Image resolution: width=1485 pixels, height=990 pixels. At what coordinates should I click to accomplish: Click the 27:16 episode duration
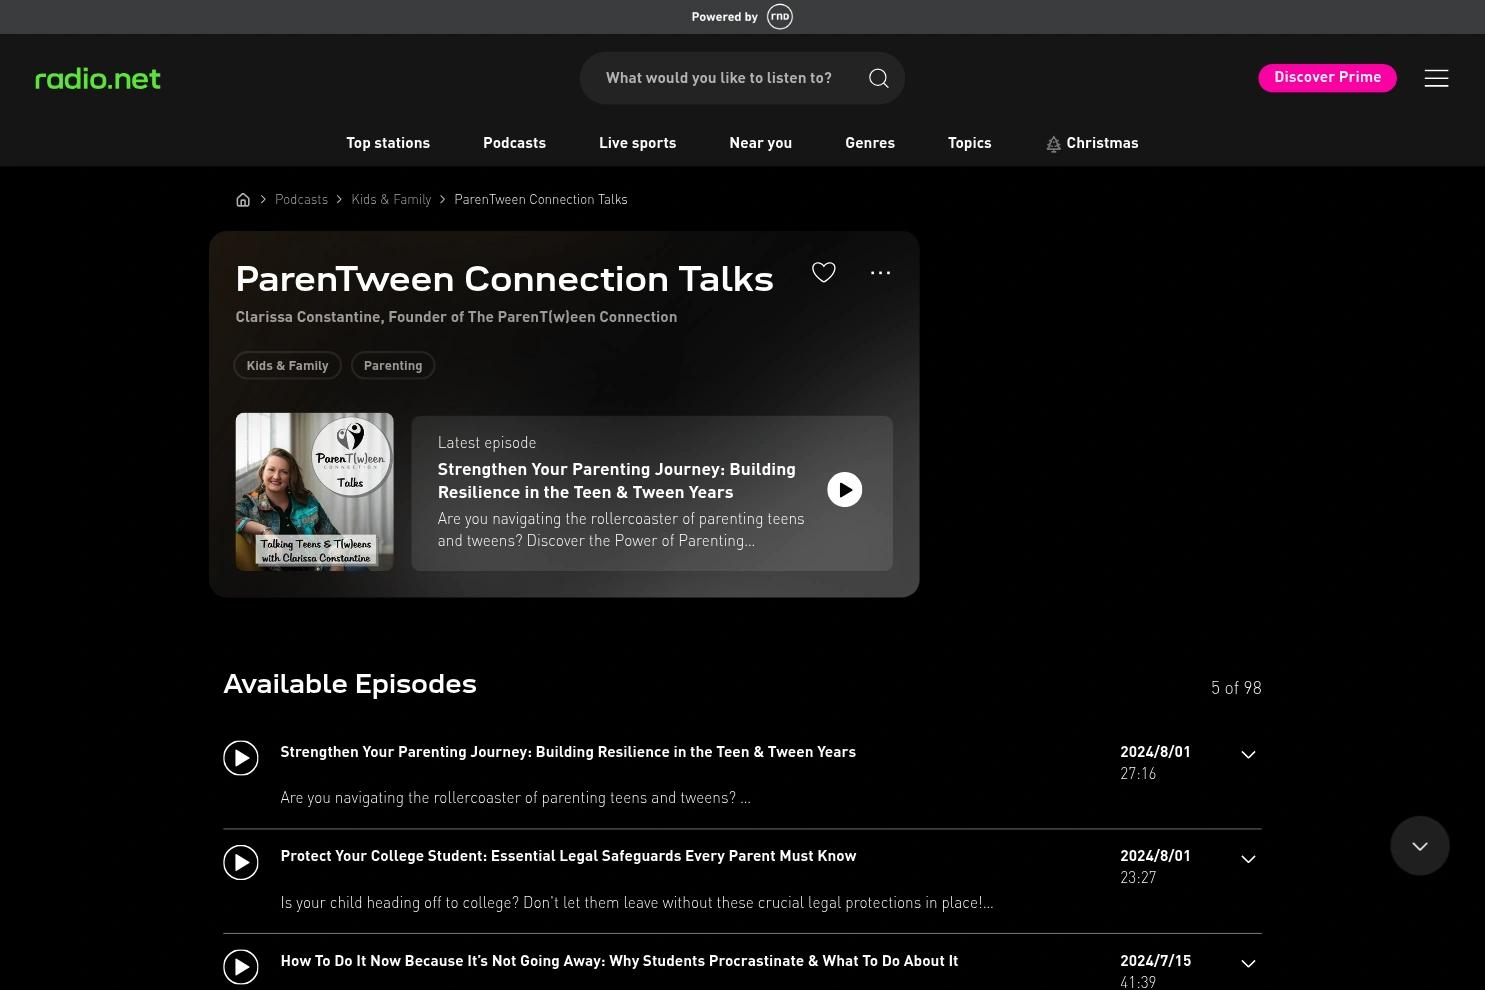tap(1138, 774)
